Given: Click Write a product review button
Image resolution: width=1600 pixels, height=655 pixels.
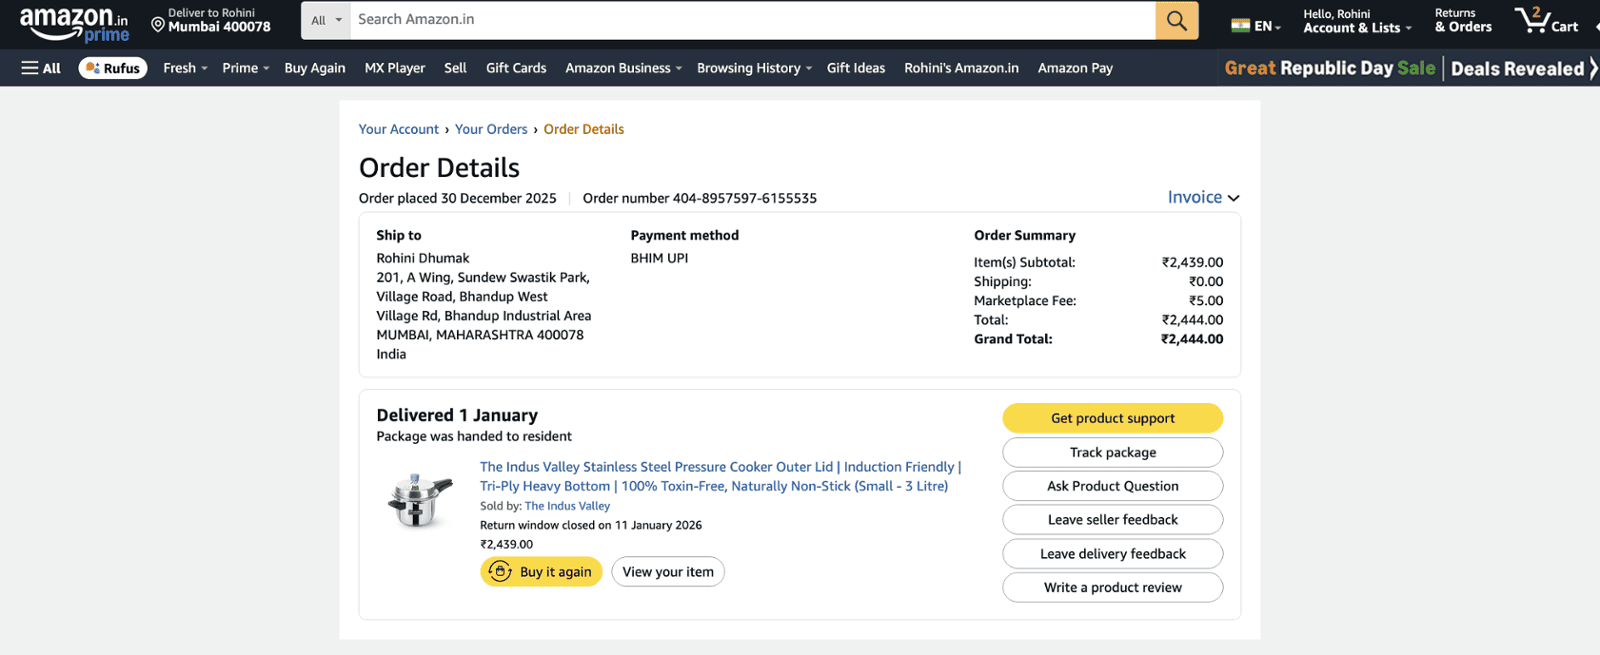Looking at the screenshot, I should [1112, 587].
